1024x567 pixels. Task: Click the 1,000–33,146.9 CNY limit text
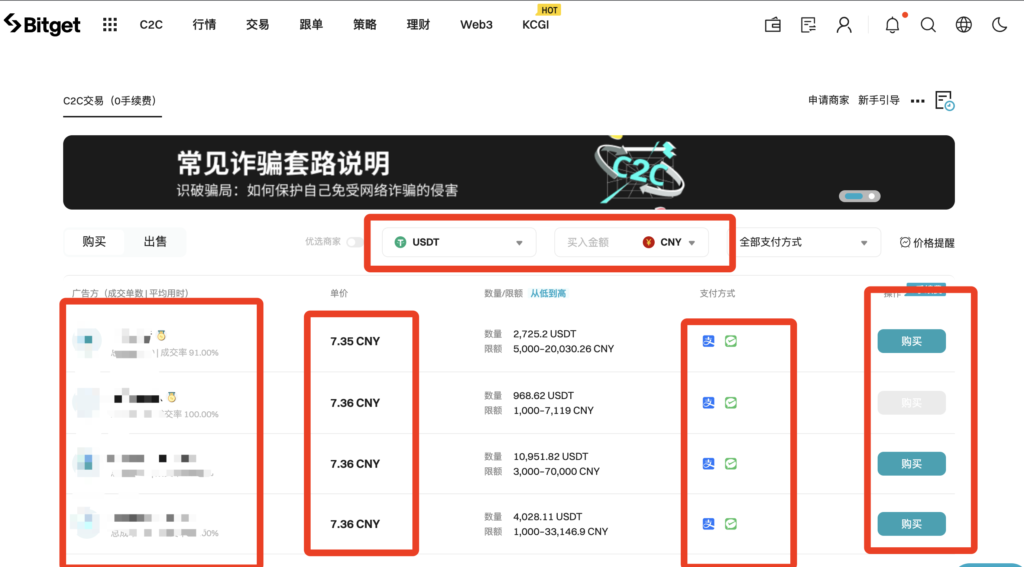(560, 532)
